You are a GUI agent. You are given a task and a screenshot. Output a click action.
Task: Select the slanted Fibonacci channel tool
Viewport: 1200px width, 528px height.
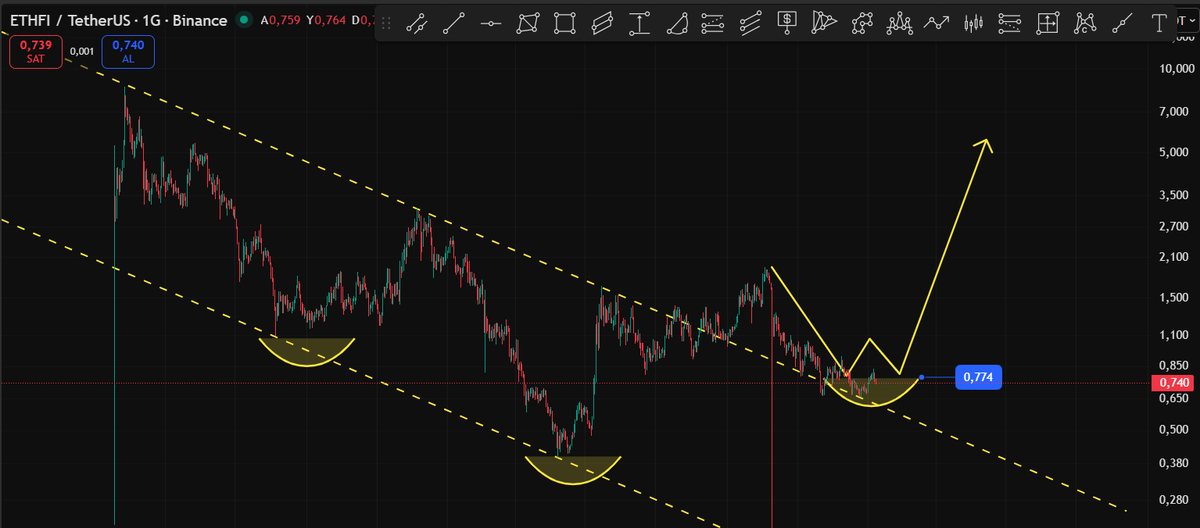coord(750,23)
